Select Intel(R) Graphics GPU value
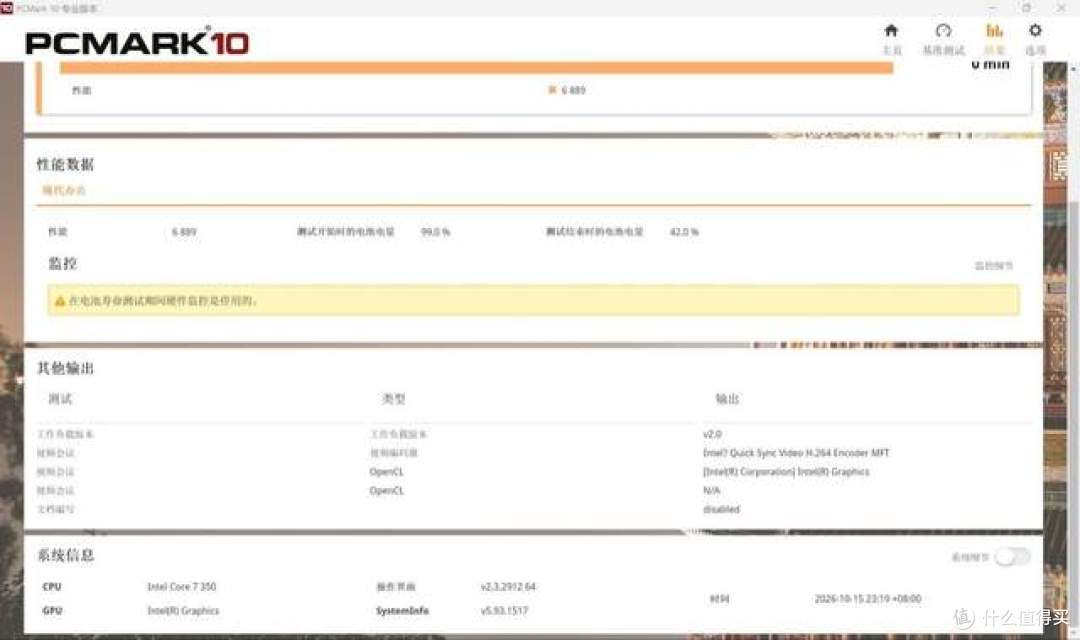 (x=183, y=610)
